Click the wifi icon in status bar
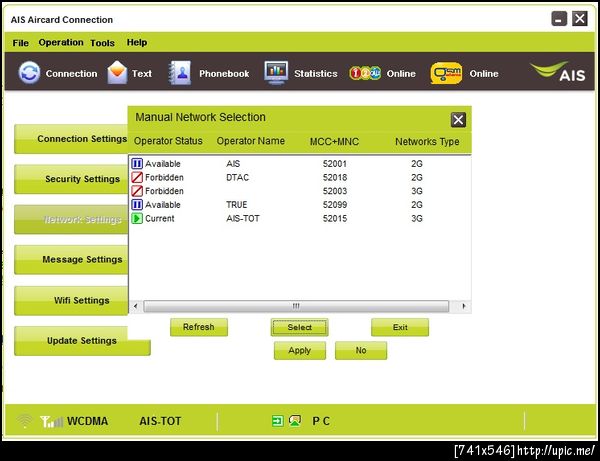 click(x=24, y=422)
